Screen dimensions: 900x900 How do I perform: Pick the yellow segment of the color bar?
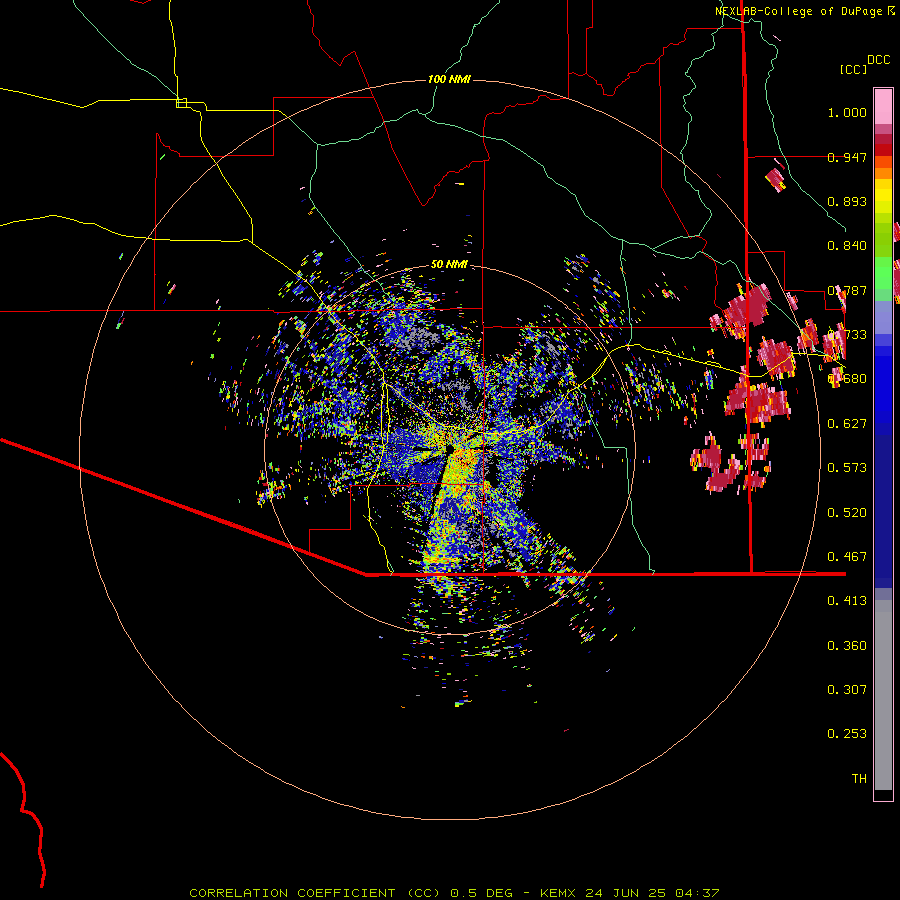(x=883, y=196)
